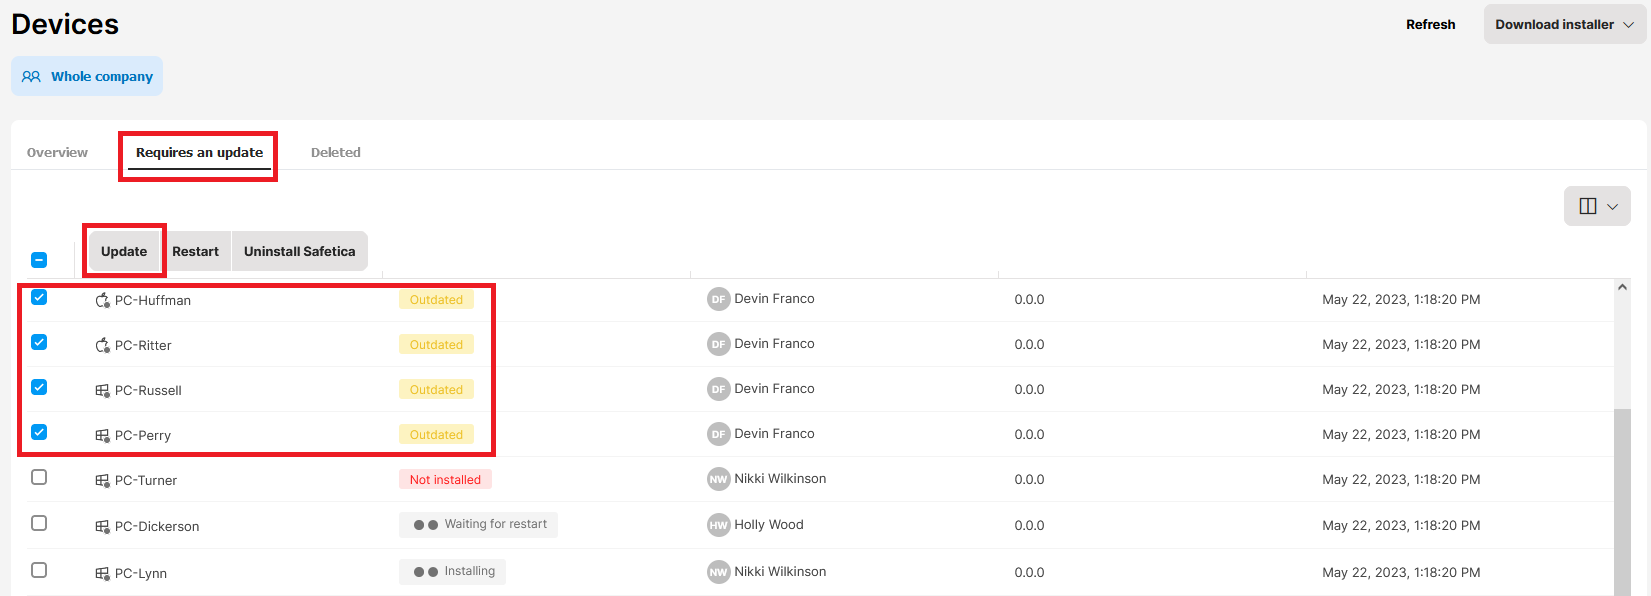
Task: Switch to the Overview tab
Action: [57, 152]
